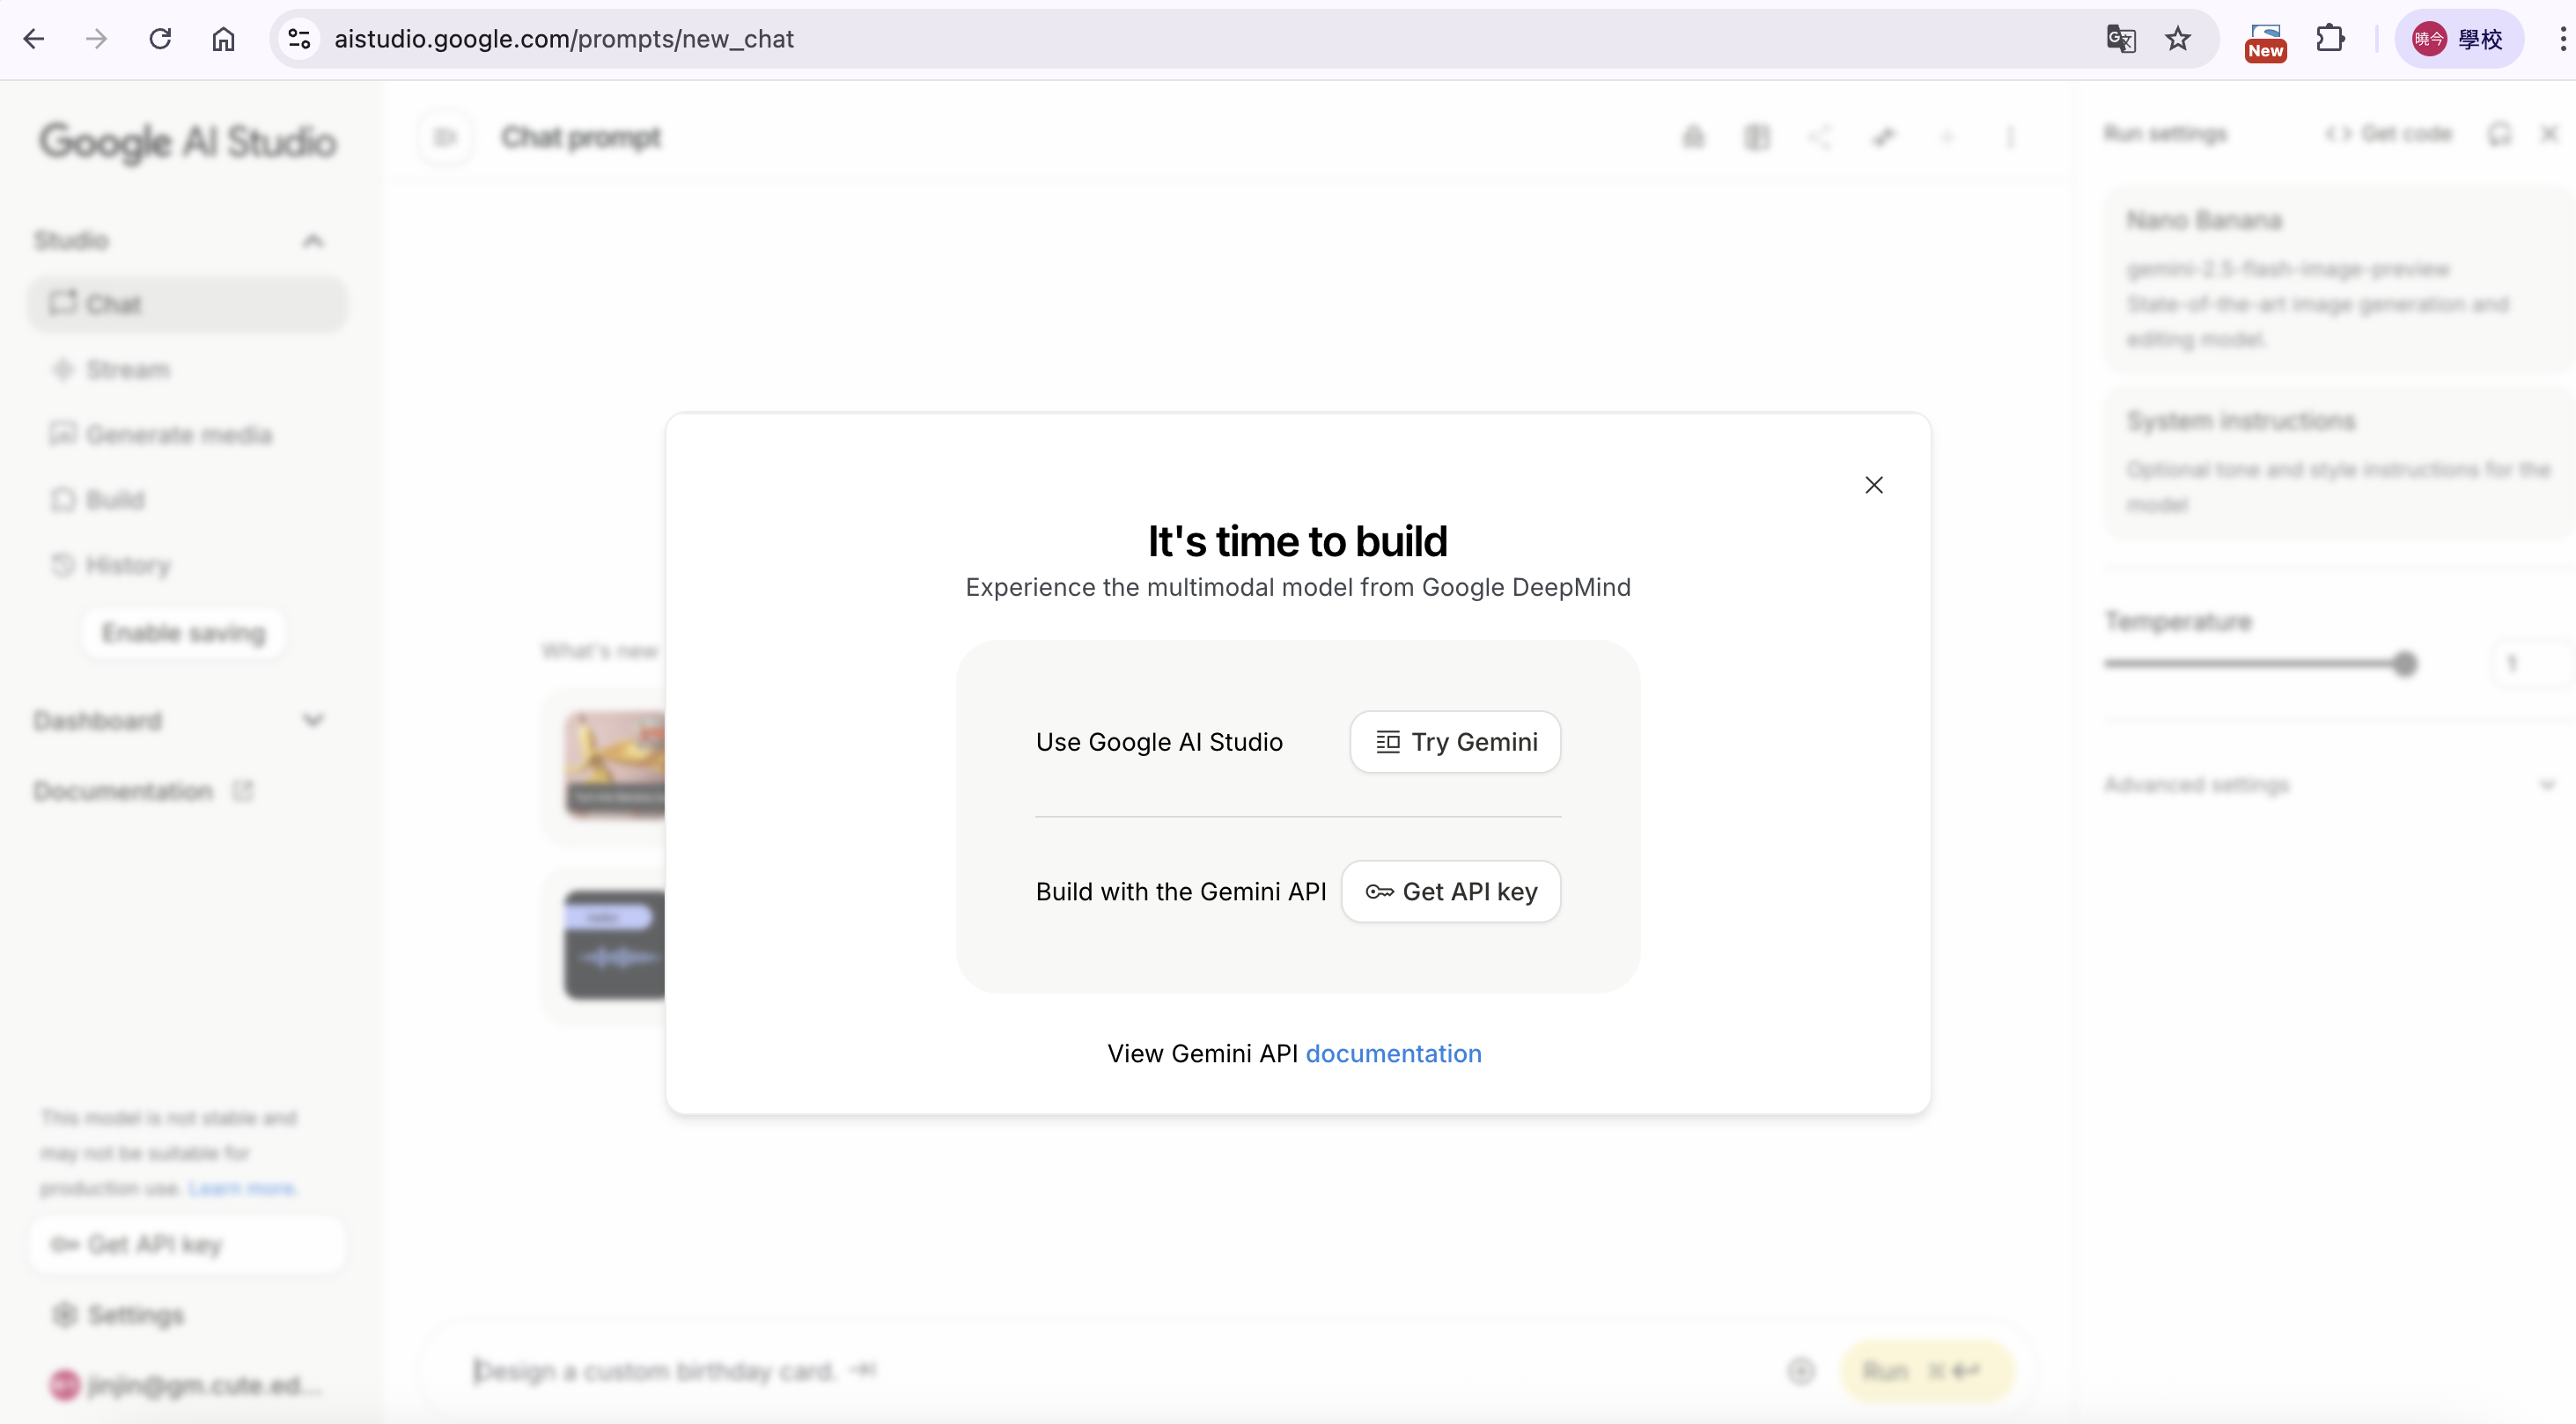Go back with the browser arrow
The width and height of the screenshot is (2576, 1424).
pyautogui.click(x=34, y=39)
